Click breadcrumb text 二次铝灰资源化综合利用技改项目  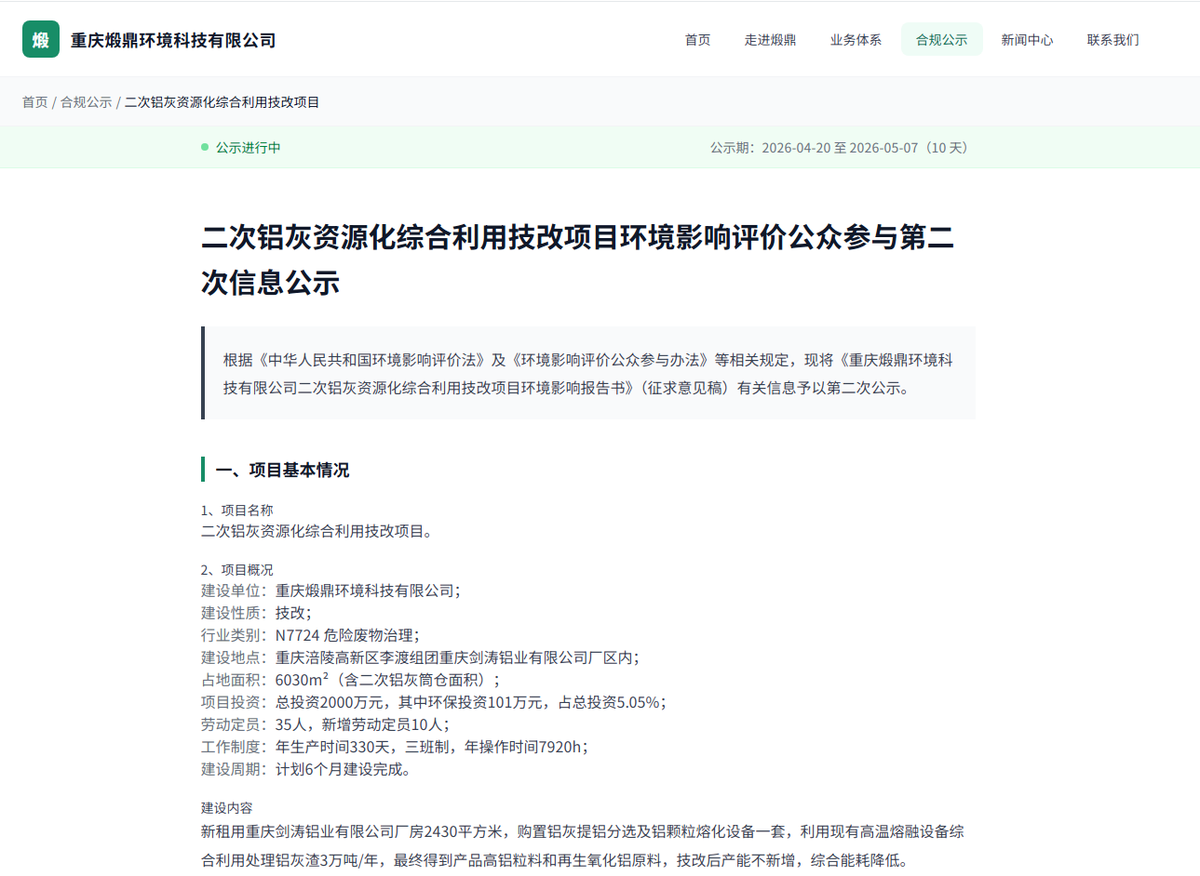tap(222, 102)
